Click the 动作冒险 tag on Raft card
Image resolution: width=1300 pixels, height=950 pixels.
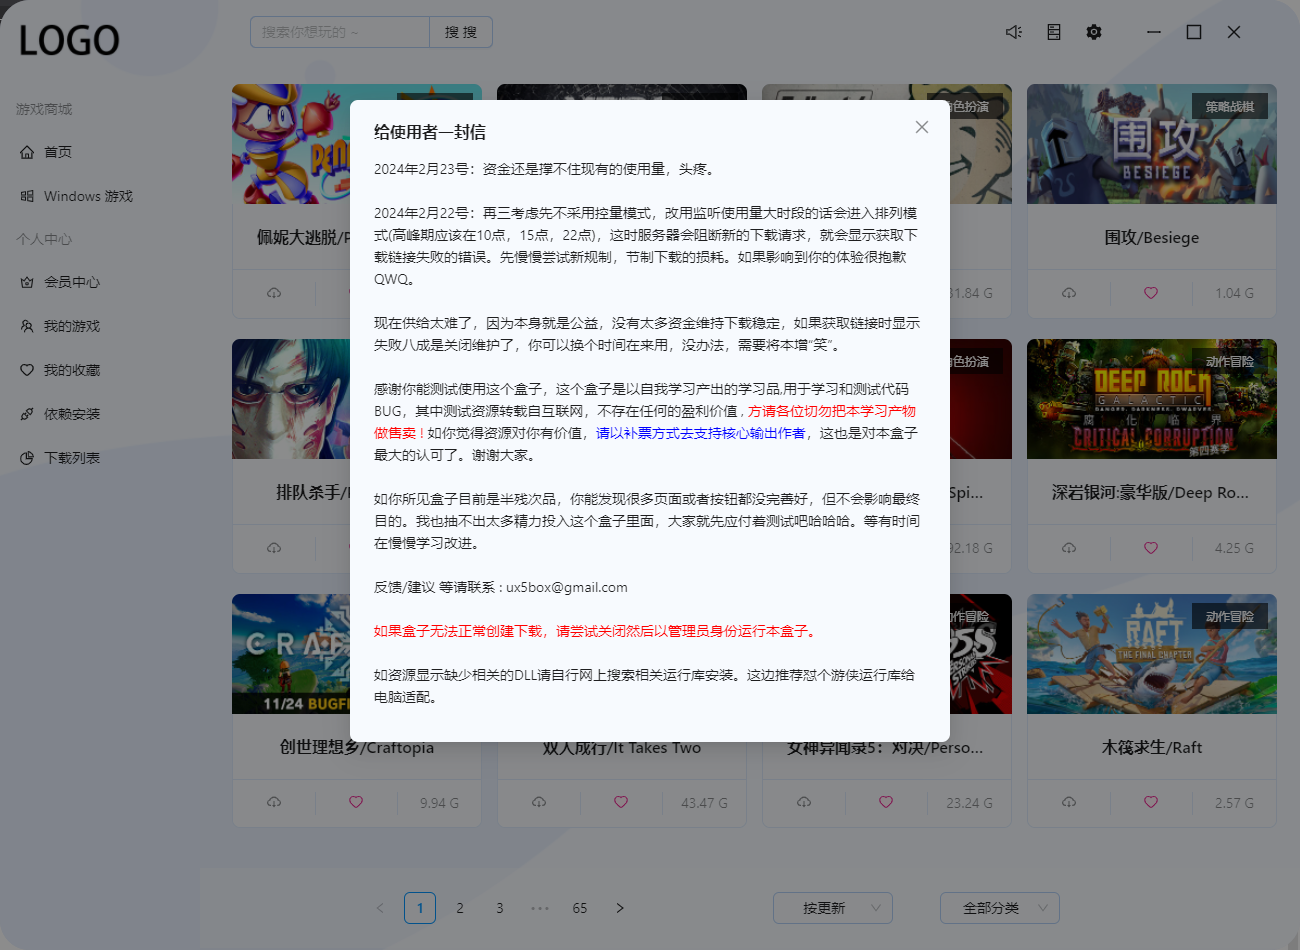[1230, 616]
